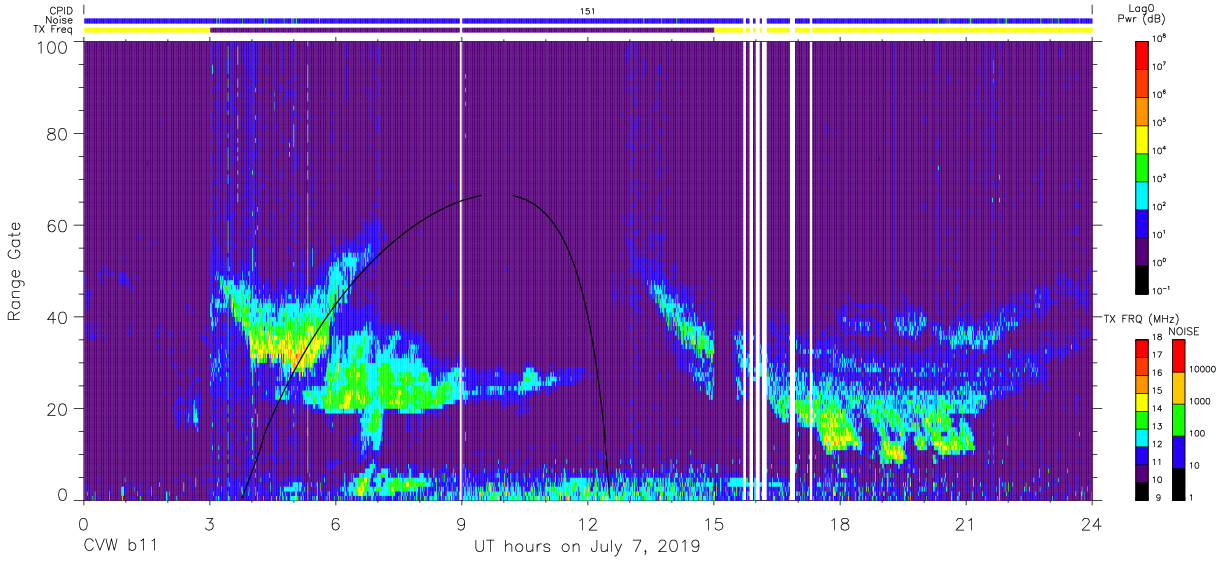The image size is (1228, 567).
Task: Click the '10000' label on NOISE legend
Action: 1203,371
